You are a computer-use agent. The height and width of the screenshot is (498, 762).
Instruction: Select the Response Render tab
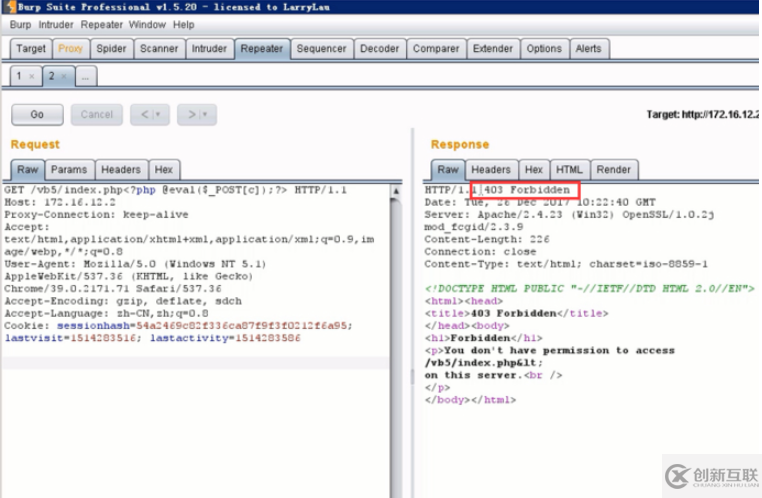614,170
